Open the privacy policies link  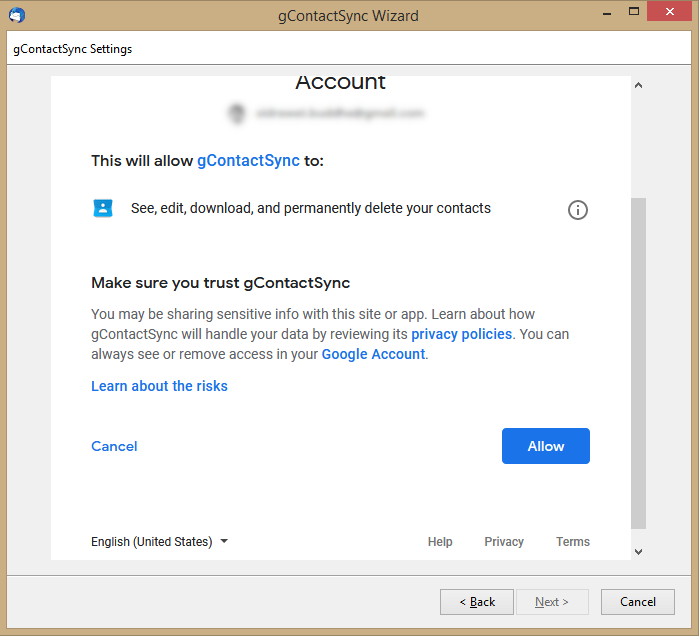click(x=461, y=334)
